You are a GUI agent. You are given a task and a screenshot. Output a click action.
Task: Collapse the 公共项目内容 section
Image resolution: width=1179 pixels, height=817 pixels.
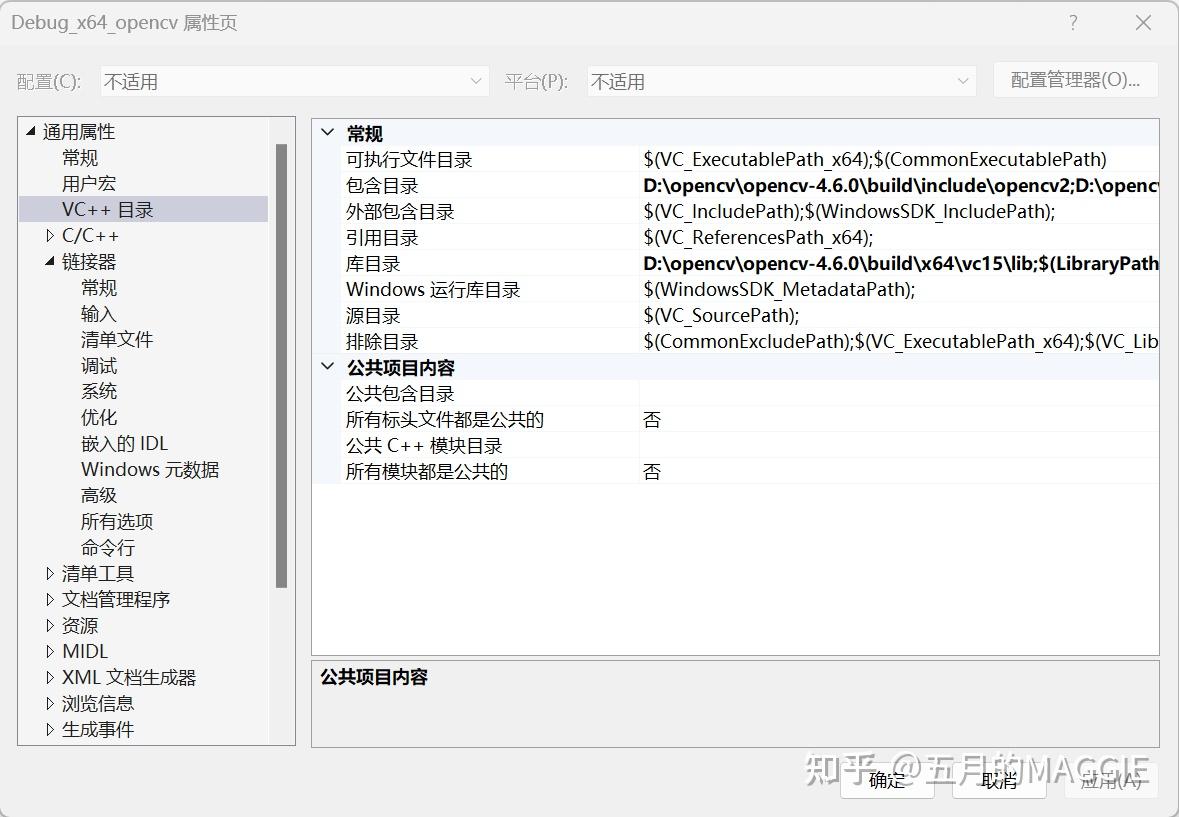click(x=327, y=367)
